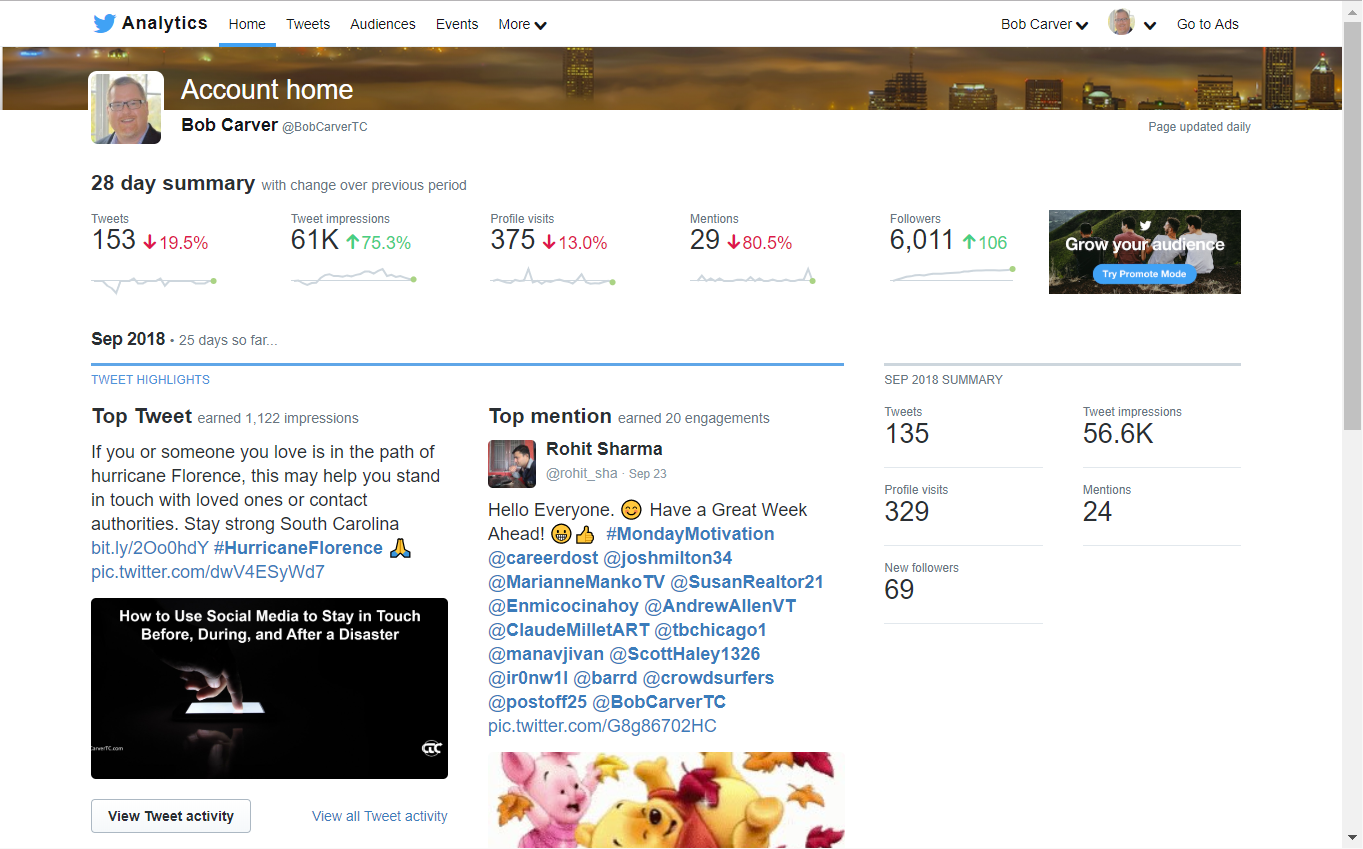Click View Tweet activity button
The height and width of the screenshot is (849, 1363).
(171, 816)
